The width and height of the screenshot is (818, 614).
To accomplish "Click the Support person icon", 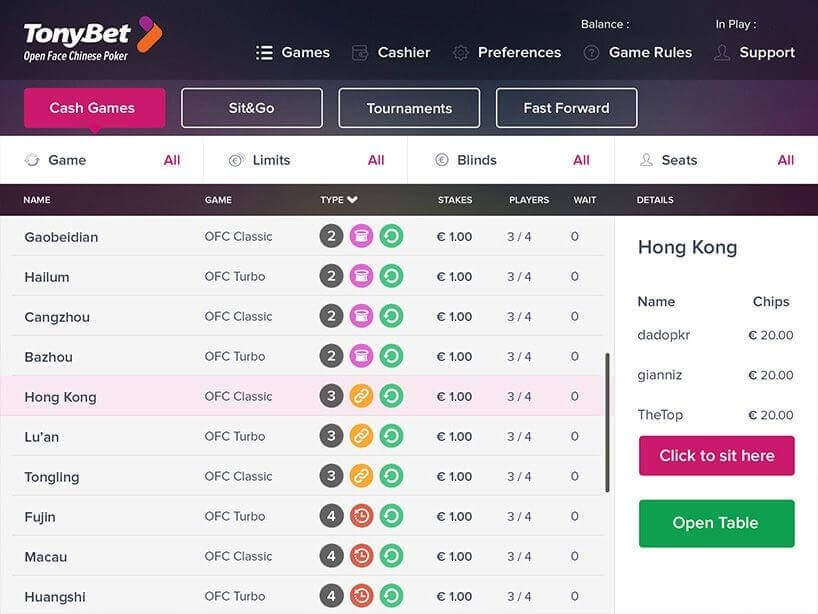I will click(x=722, y=53).
